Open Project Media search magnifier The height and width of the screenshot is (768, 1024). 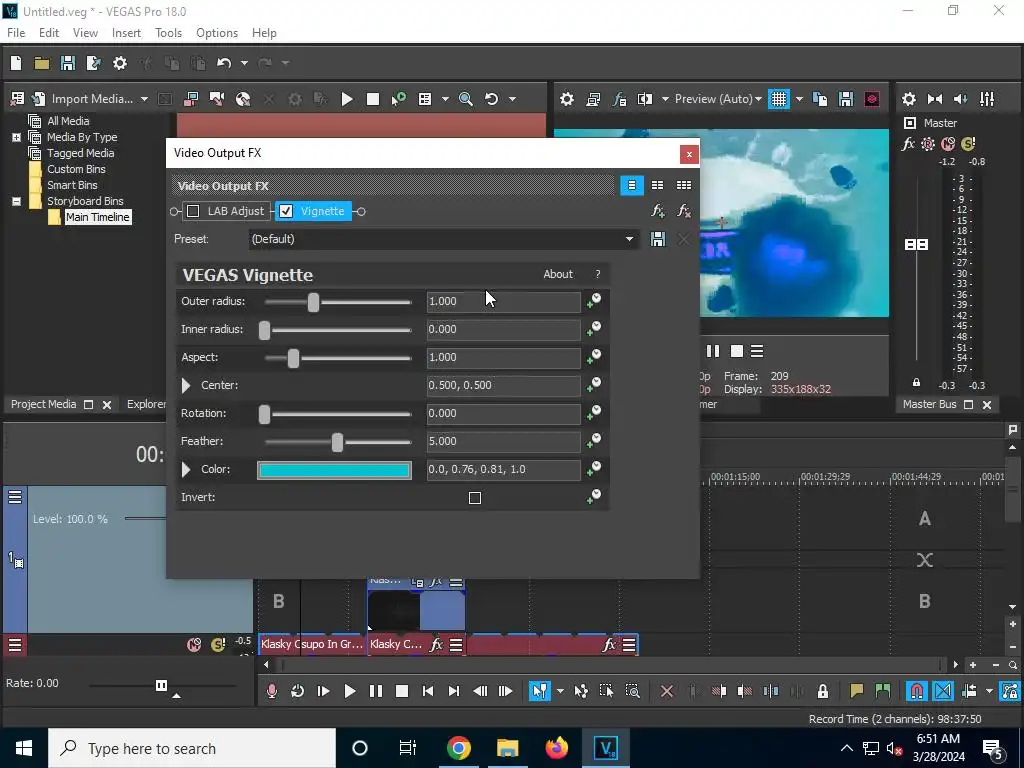point(466,99)
